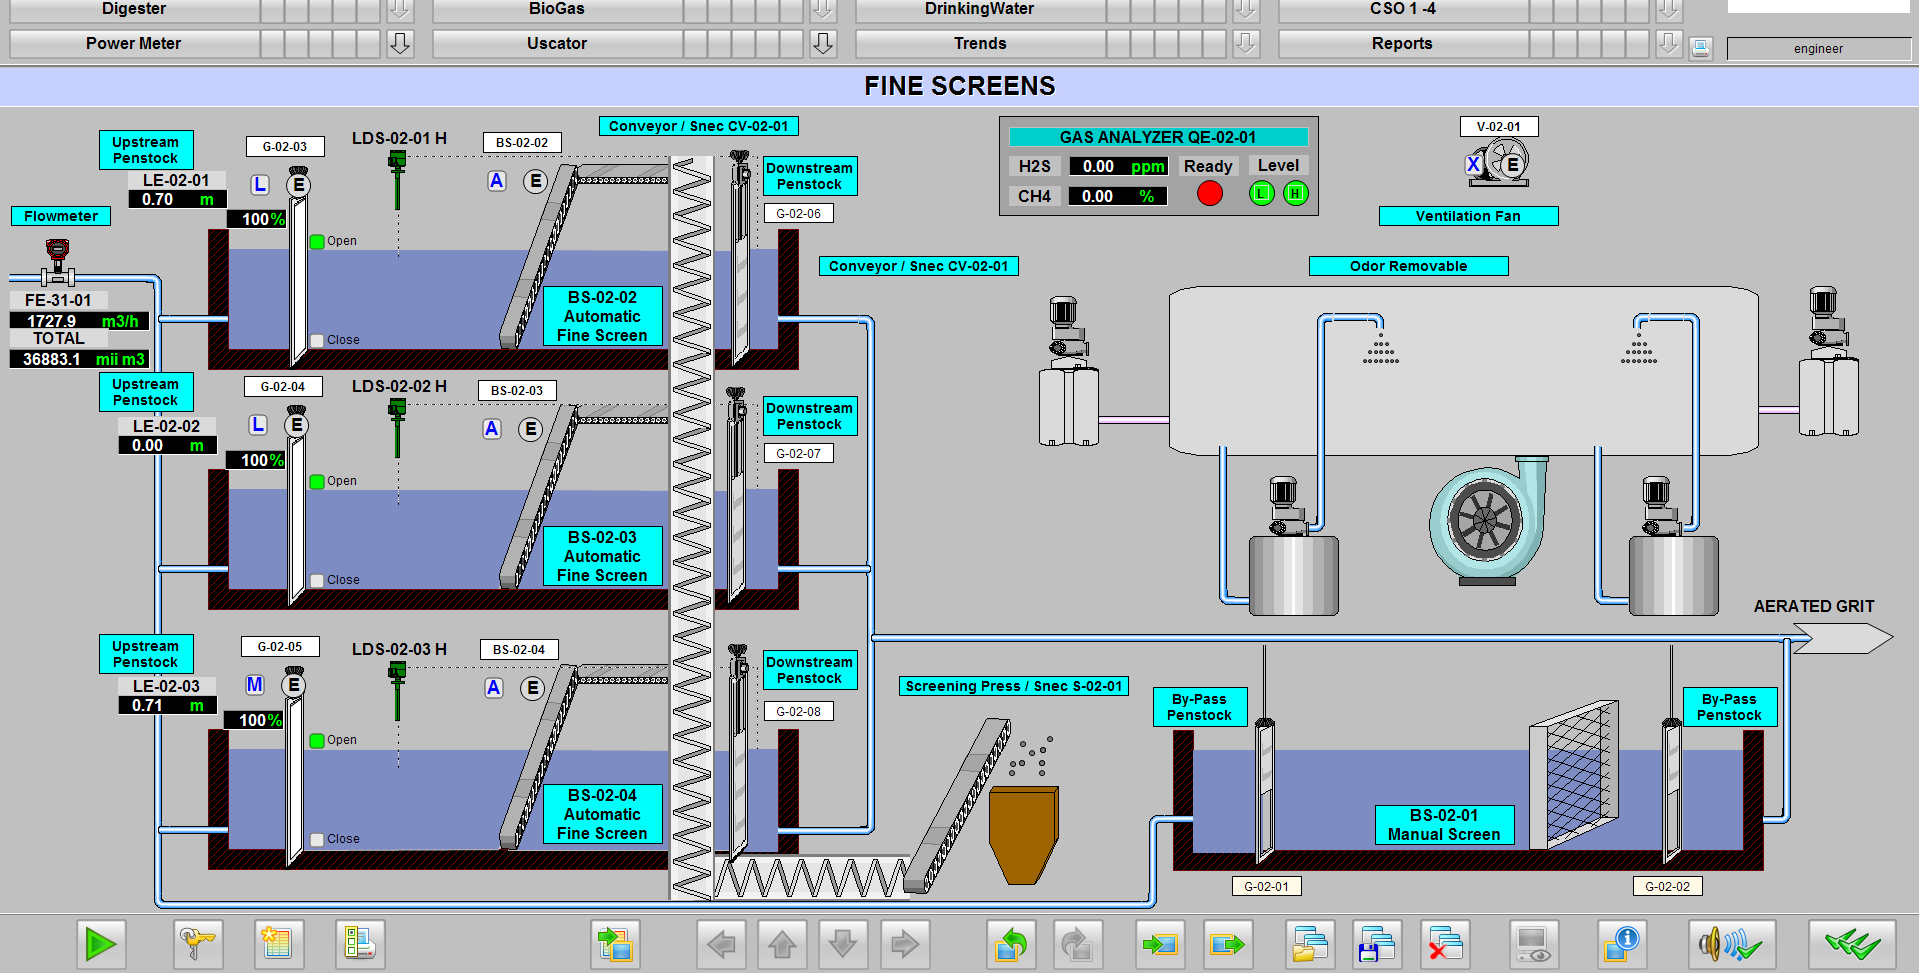Open the save screen configuration icon
The height and width of the screenshot is (973, 1919).
click(x=1376, y=944)
